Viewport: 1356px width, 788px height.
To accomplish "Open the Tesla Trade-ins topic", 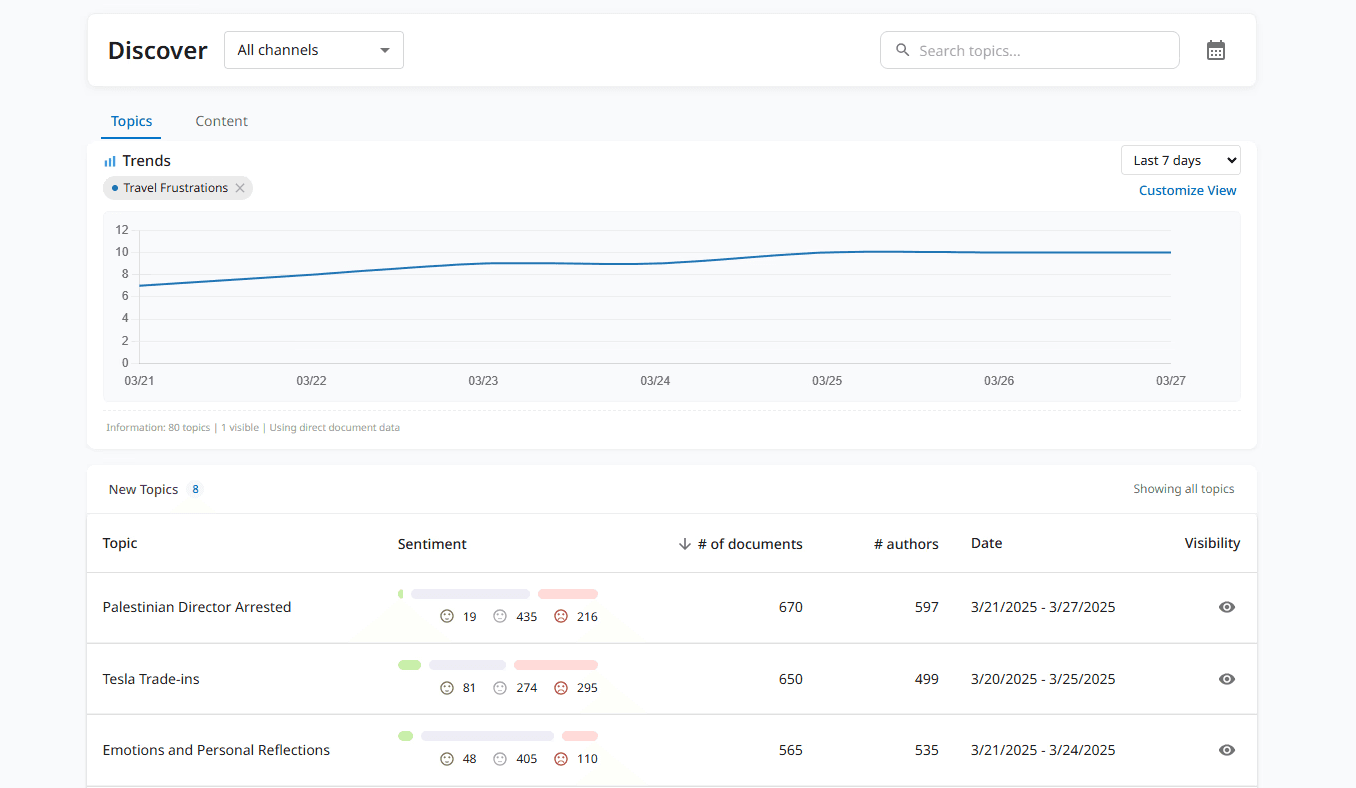I will point(151,679).
